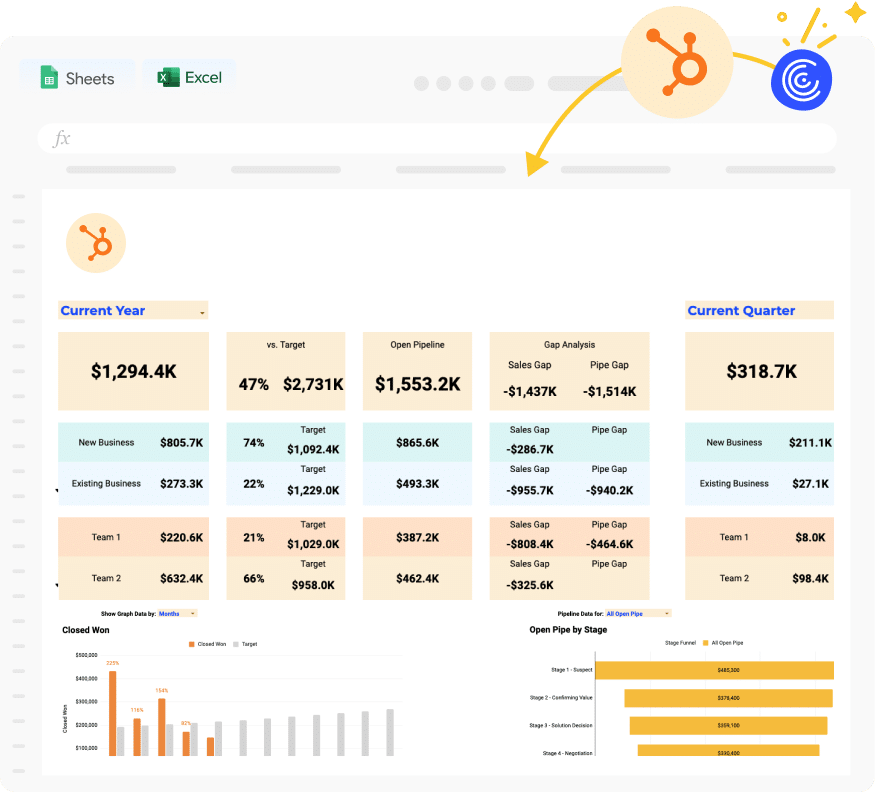Click the Stage 1 - Suspect funnel bar

point(714,670)
